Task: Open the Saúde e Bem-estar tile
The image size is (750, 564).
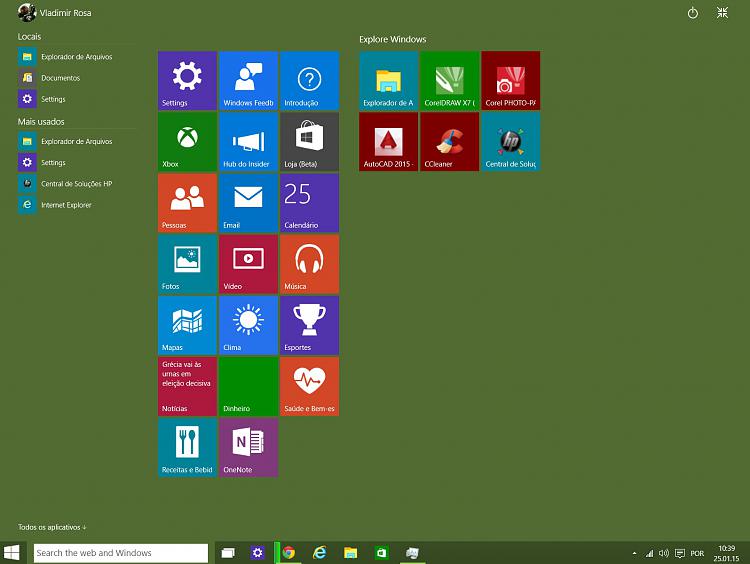Action: point(309,387)
